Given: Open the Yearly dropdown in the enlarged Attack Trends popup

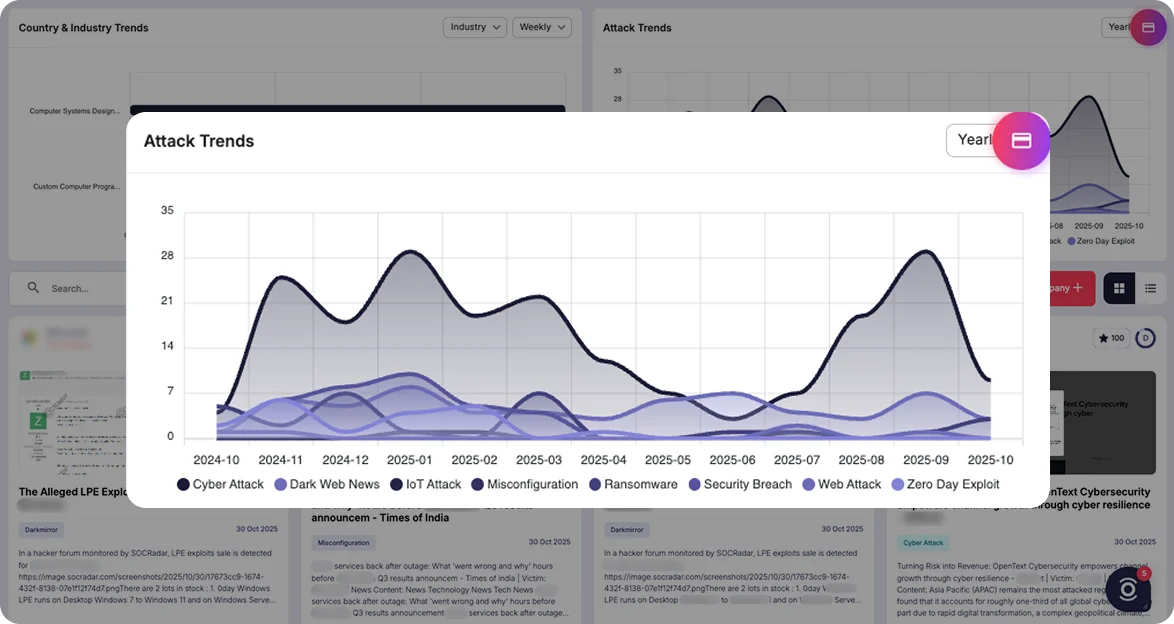Looking at the screenshot, I should click(971, 140).
